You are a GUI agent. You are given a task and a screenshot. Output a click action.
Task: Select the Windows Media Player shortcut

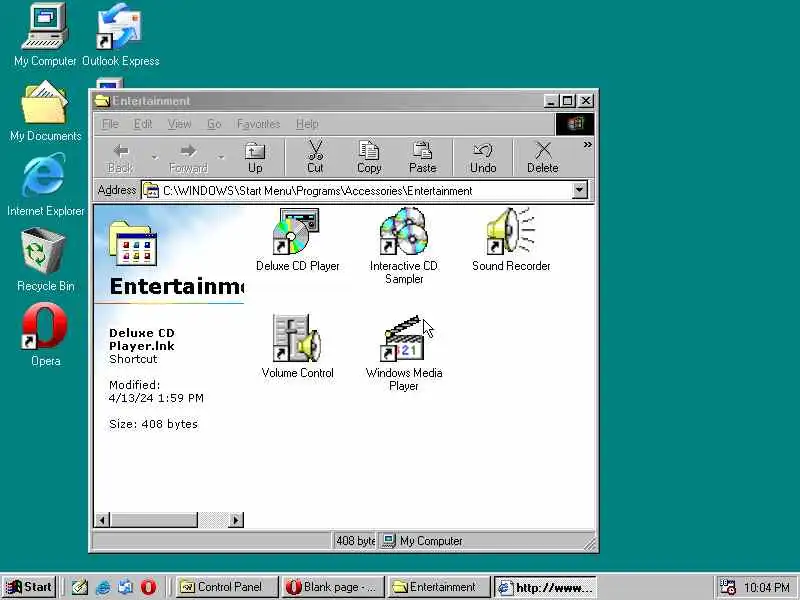(404, 353)
